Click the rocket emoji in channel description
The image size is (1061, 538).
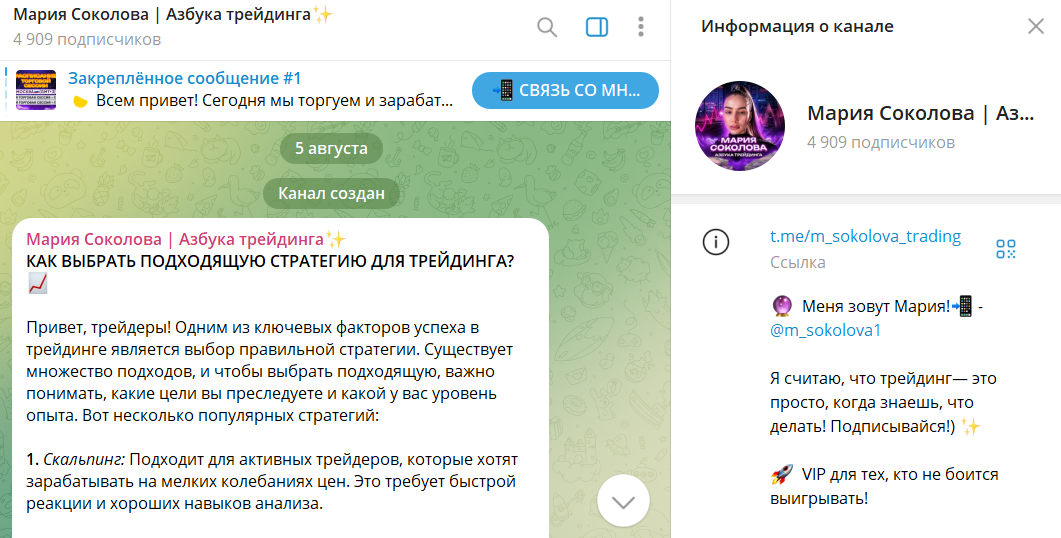pyautogui.click(x=782, y=475)
